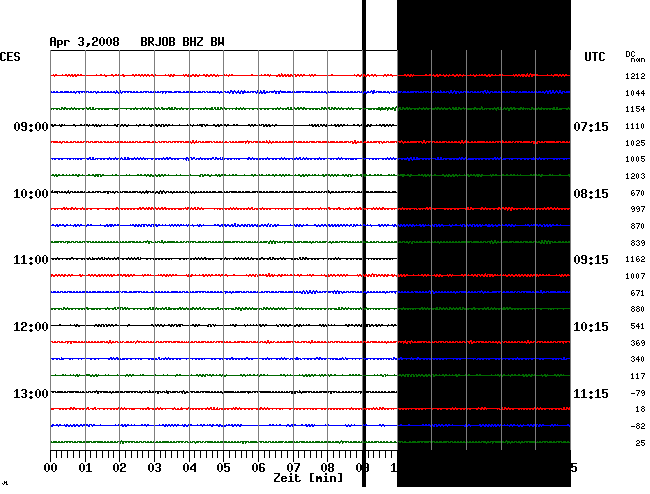Click the DC value "1212"
The image size is (650, 494).
pyautogui.click(x=635, y=76)
